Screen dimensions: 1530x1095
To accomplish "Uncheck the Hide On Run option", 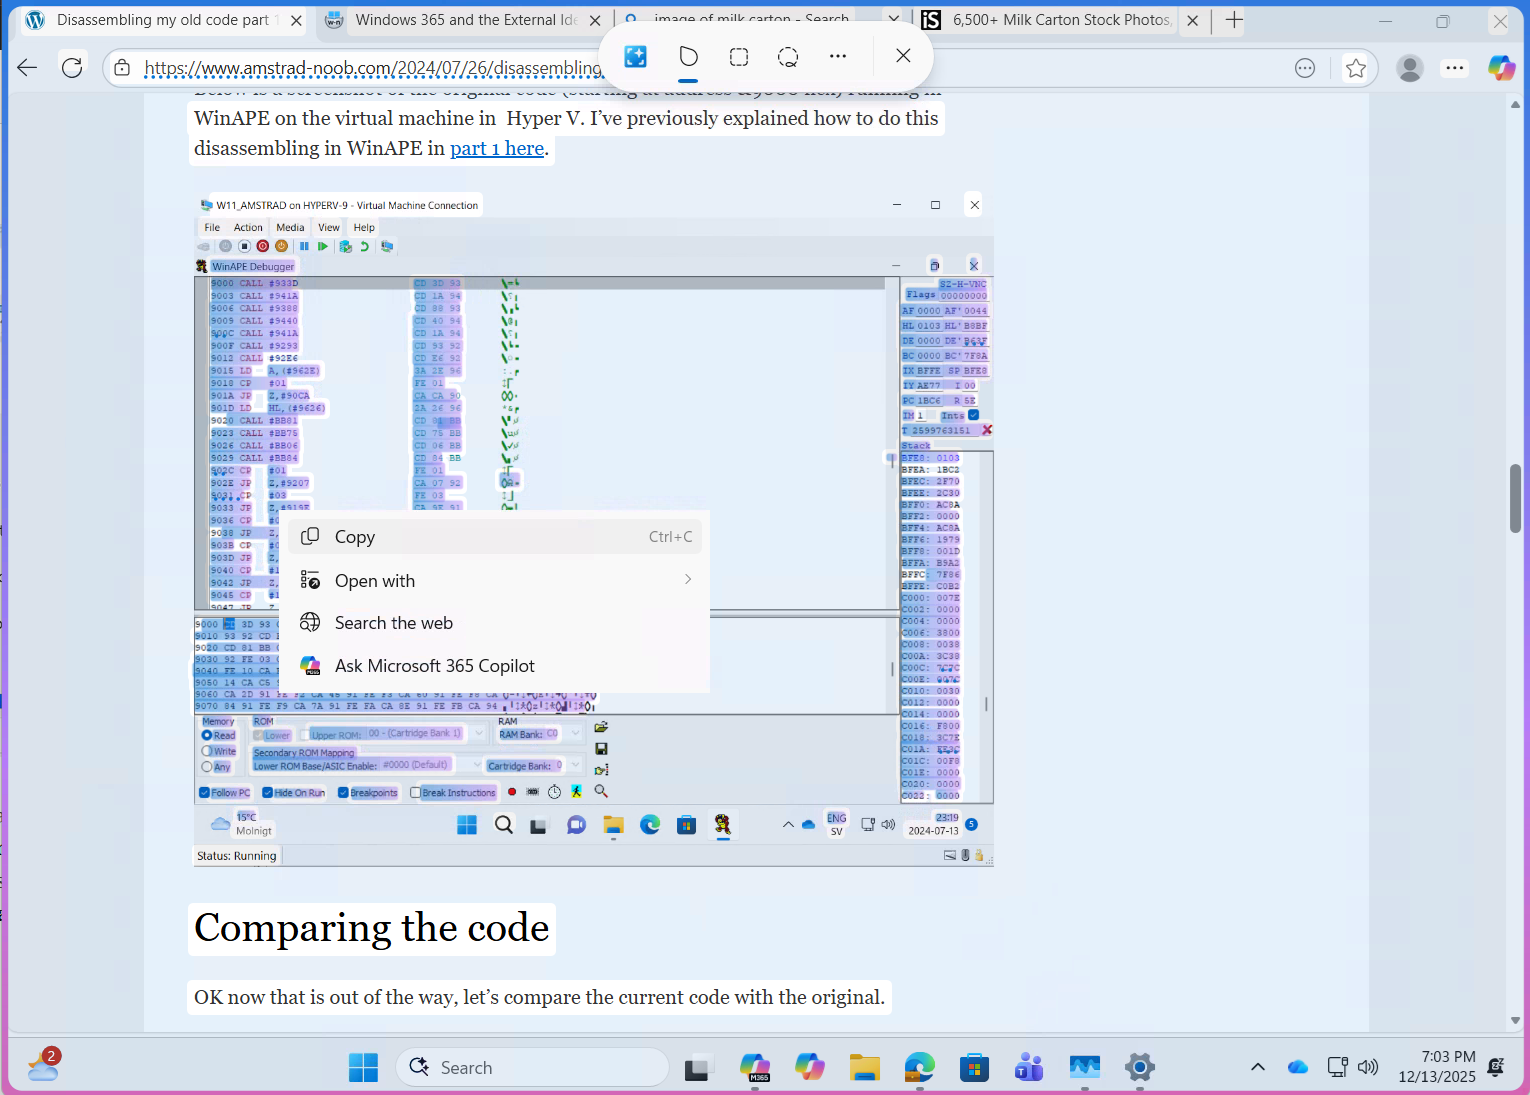I will [267, 792].
